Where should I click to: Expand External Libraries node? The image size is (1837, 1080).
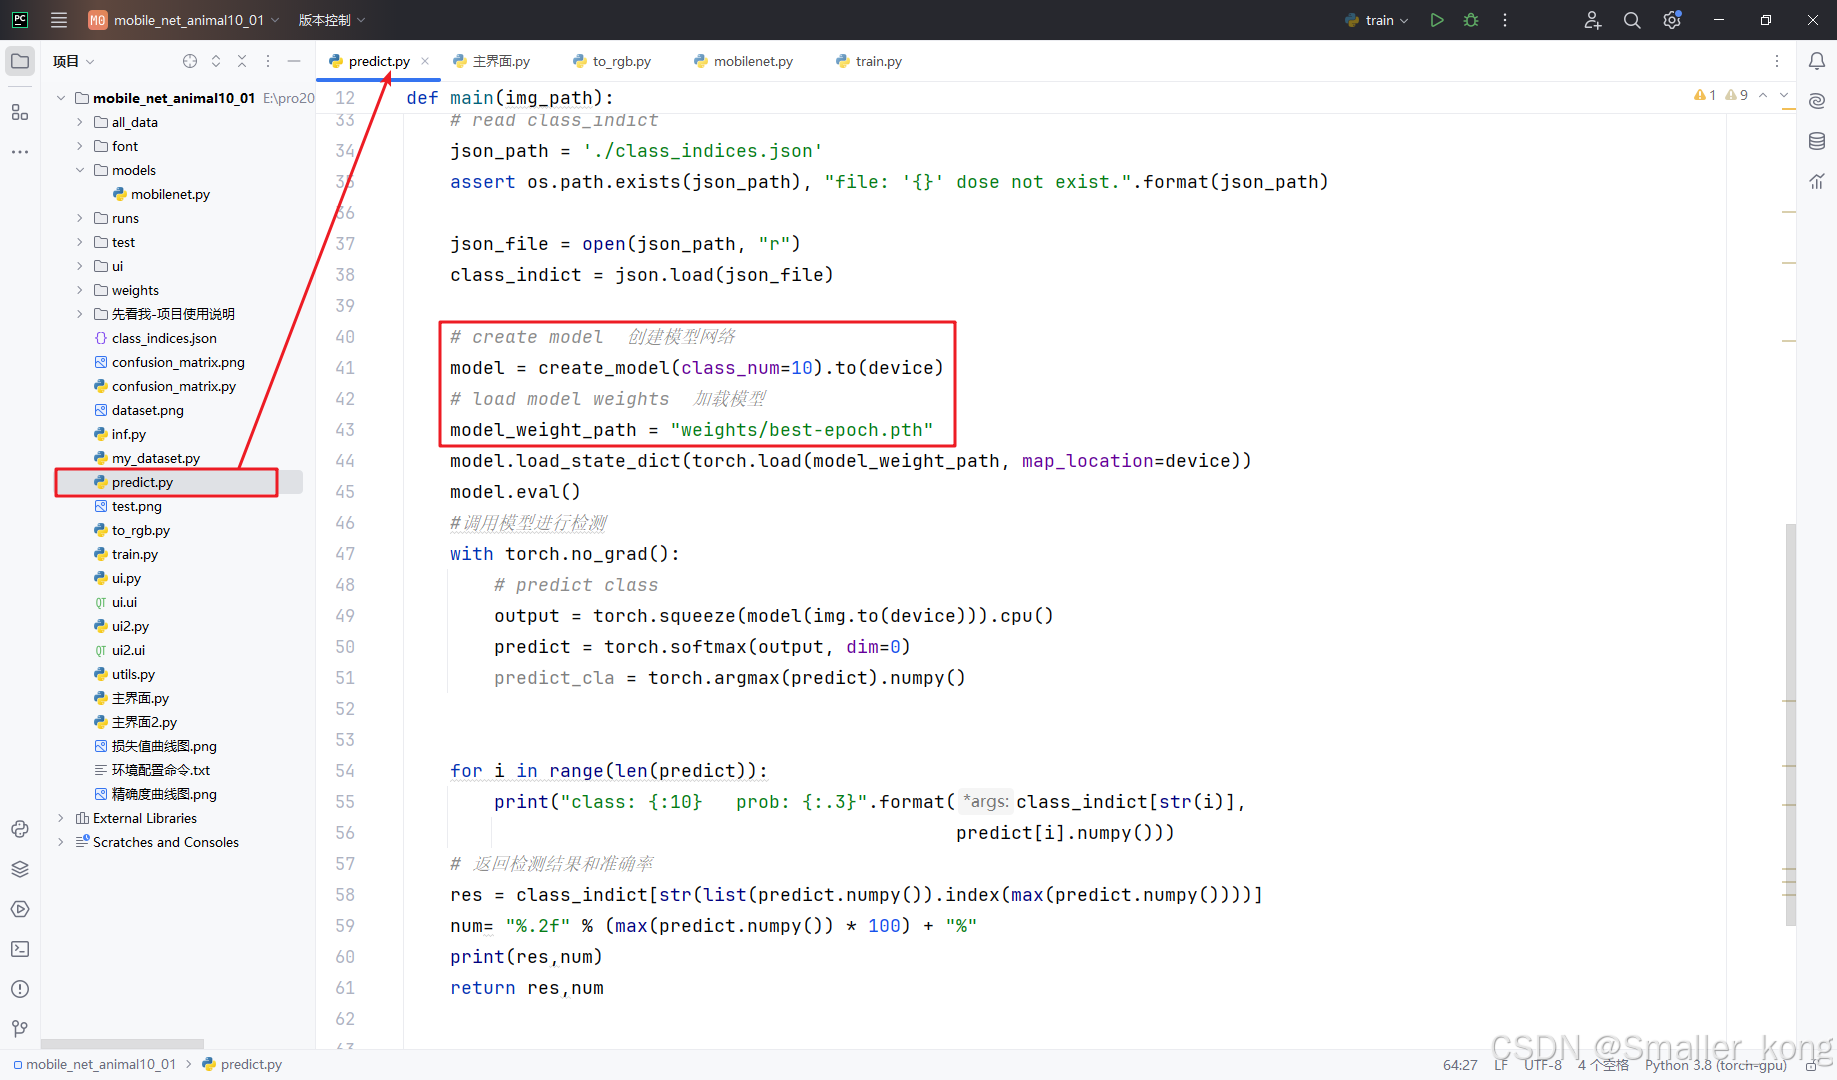pyautogui.click(x=61, y=818)
